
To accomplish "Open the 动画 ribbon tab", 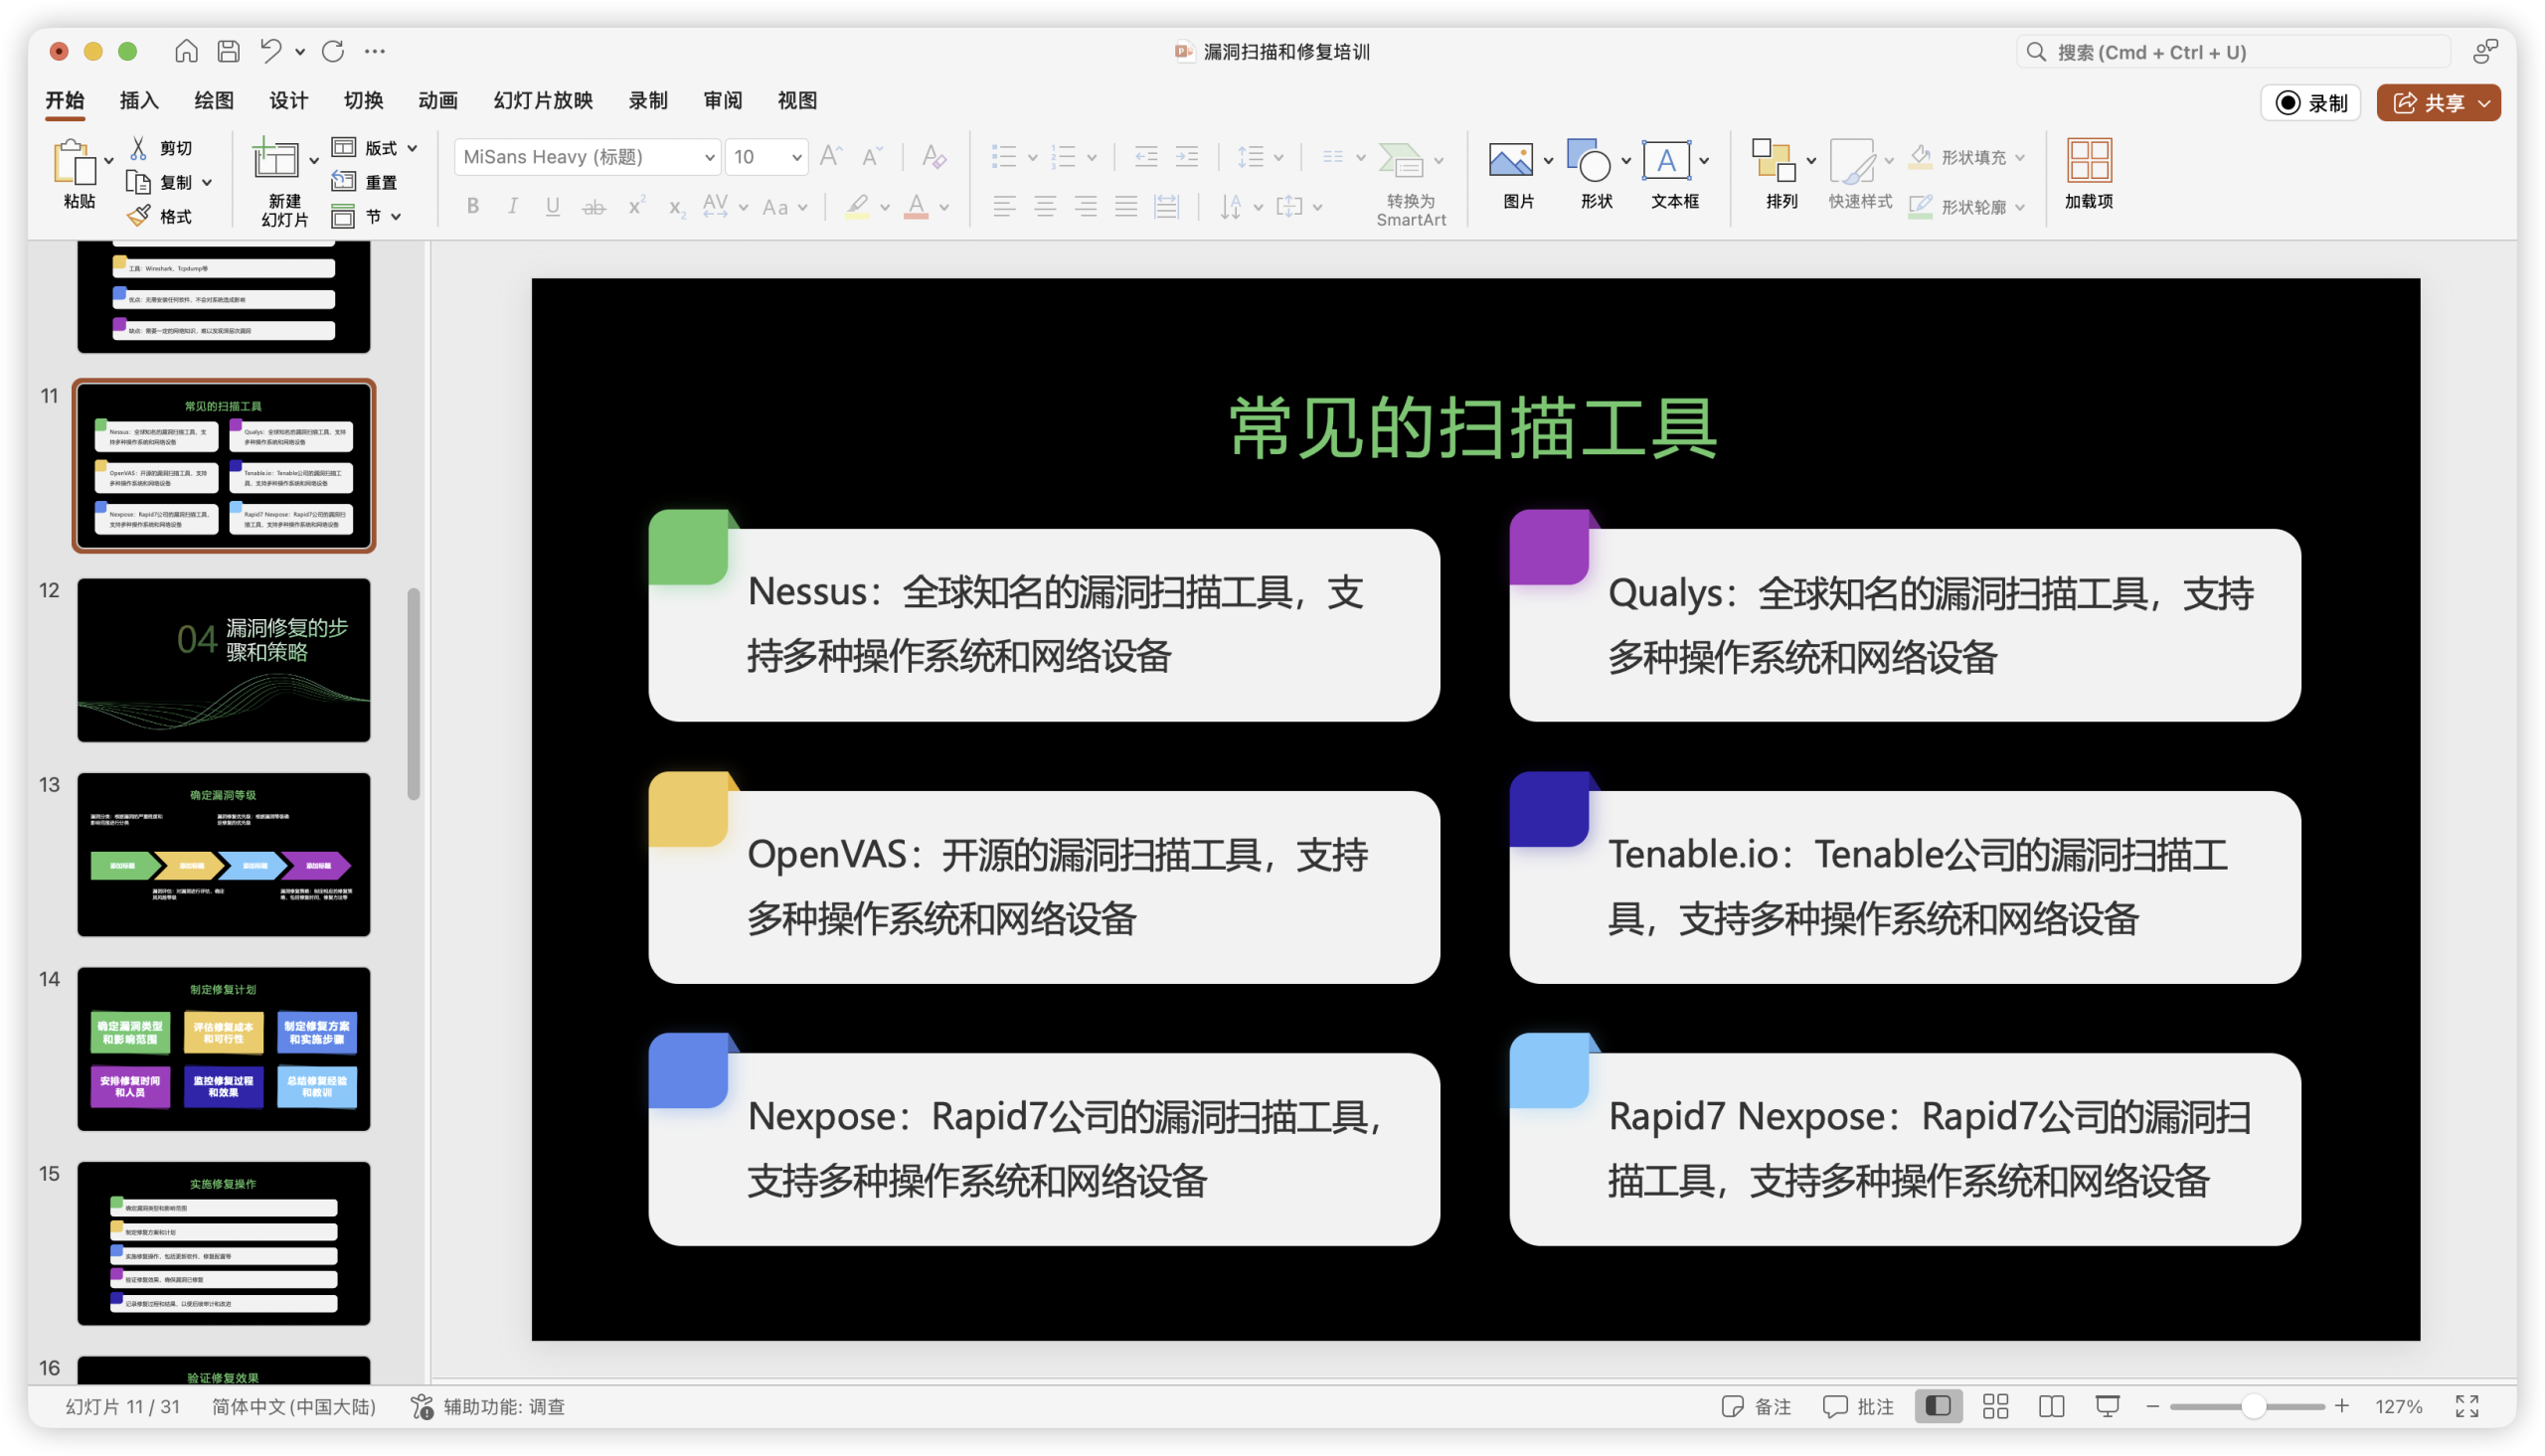I will pyautogui.click(x=438, y=100).
